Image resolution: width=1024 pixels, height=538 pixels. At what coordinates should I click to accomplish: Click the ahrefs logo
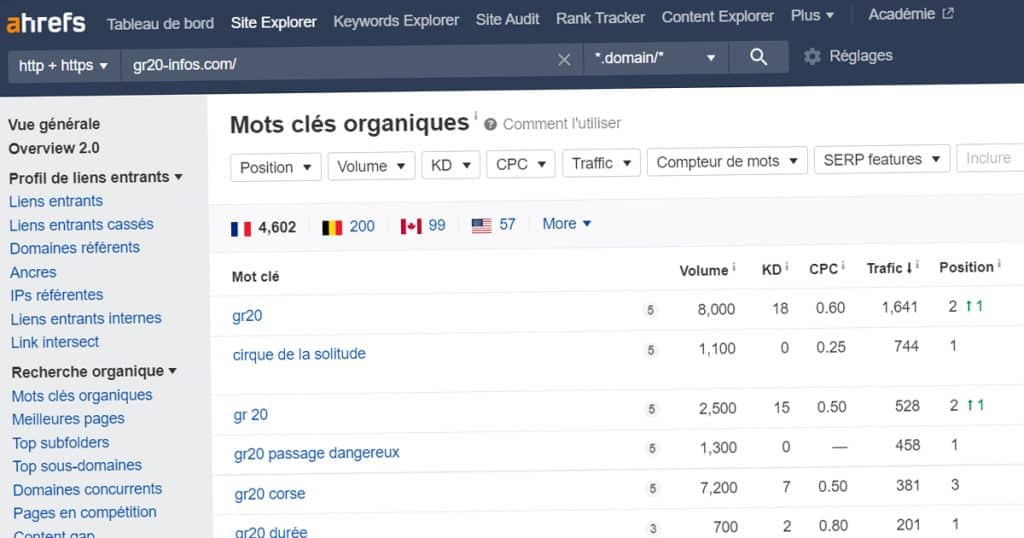coord(46,23)
